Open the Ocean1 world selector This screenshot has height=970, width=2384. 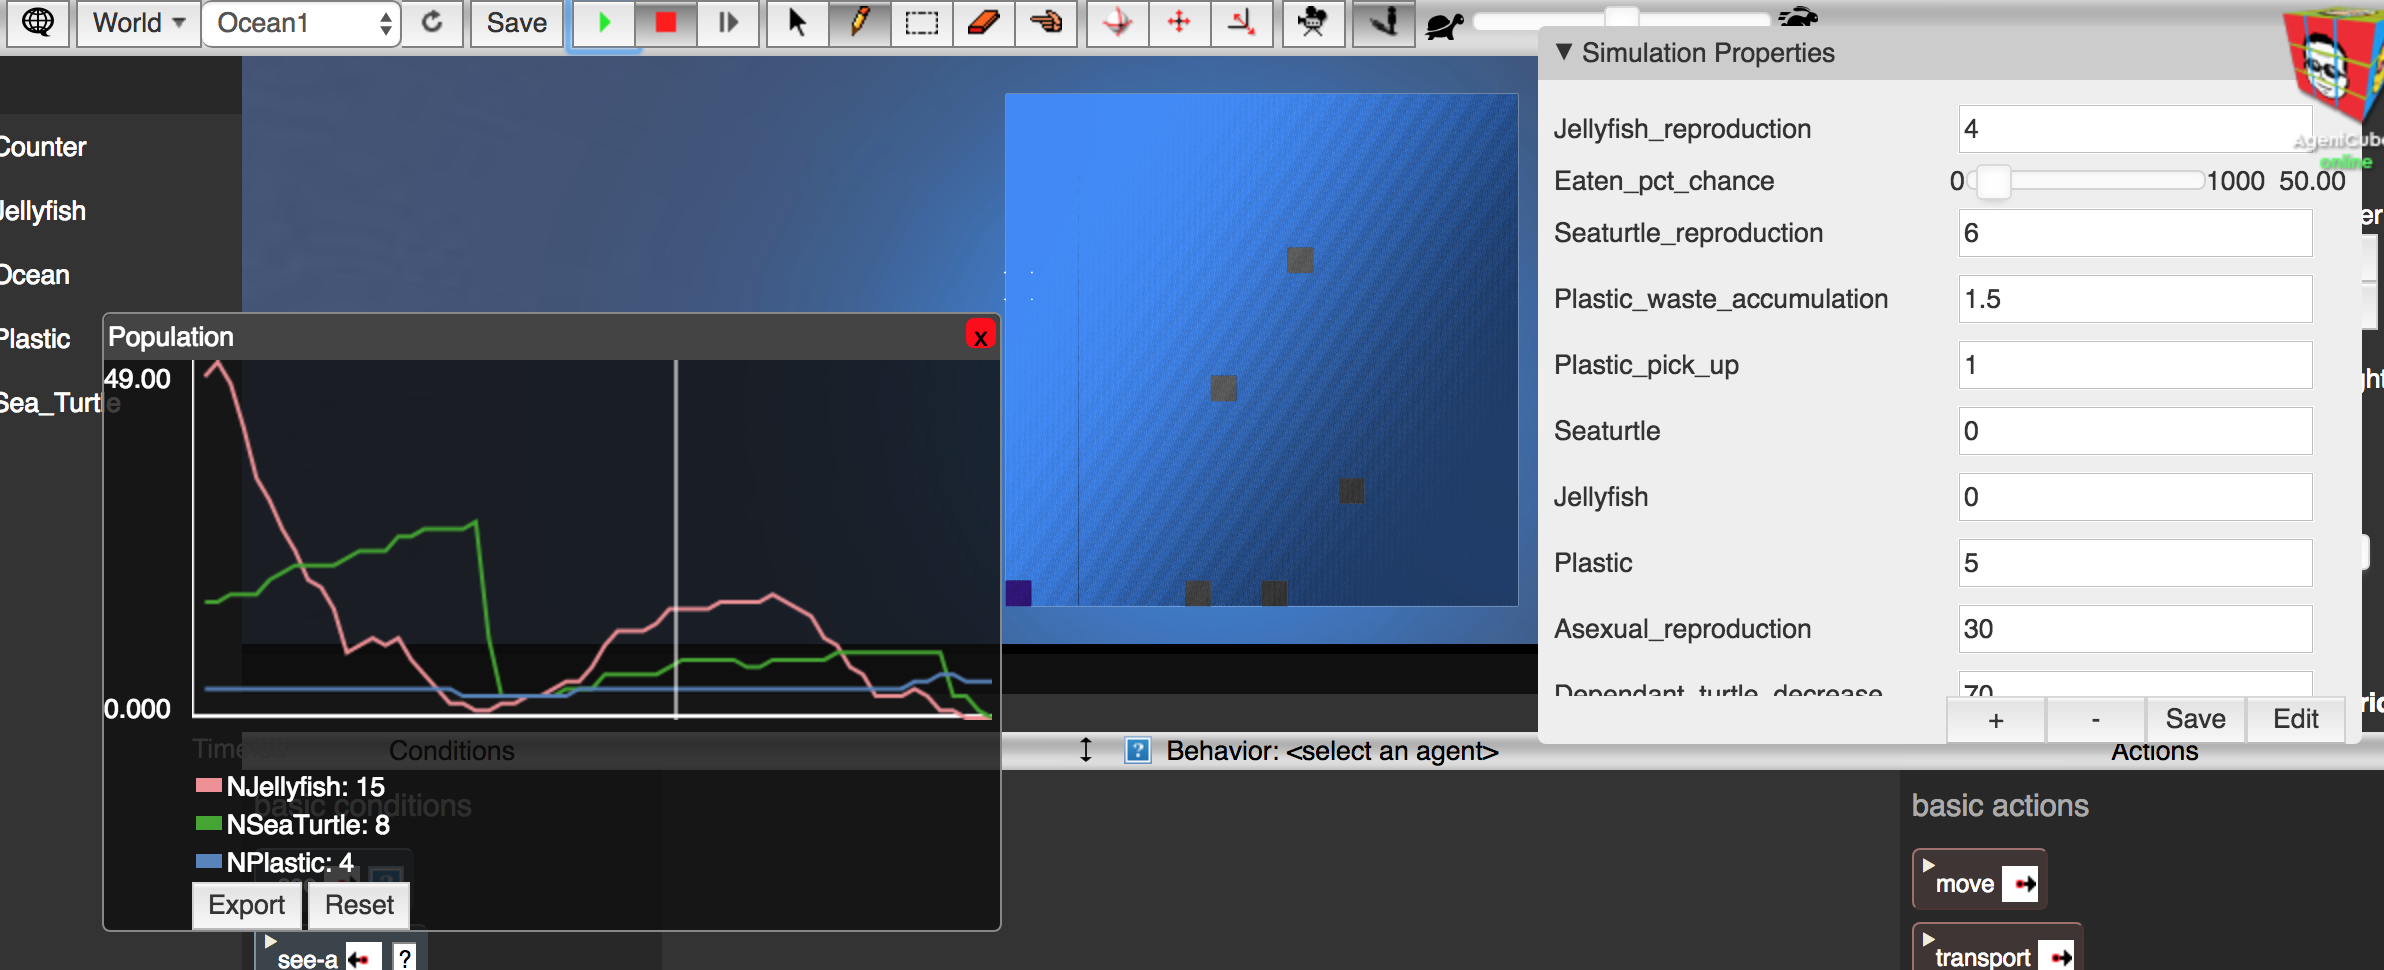click(302, 23)
